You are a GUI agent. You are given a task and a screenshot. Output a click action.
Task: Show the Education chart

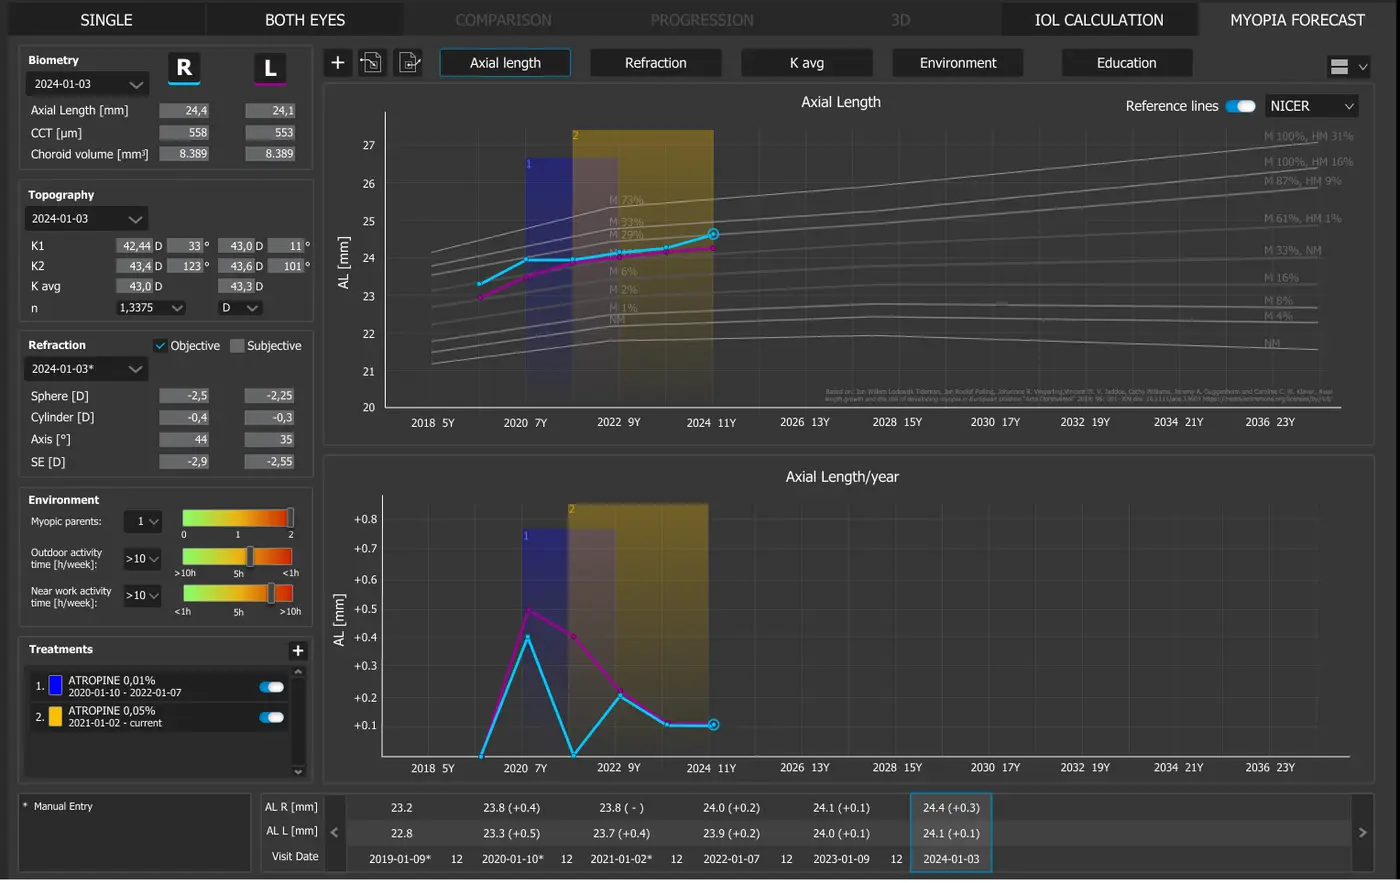pos(1126,63)
